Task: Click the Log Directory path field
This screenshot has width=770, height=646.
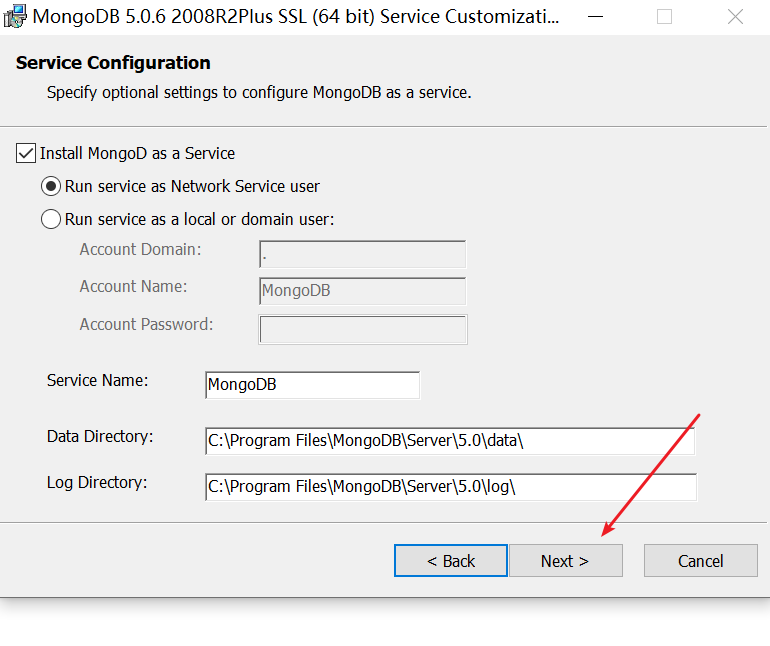Action: point(451,487)
